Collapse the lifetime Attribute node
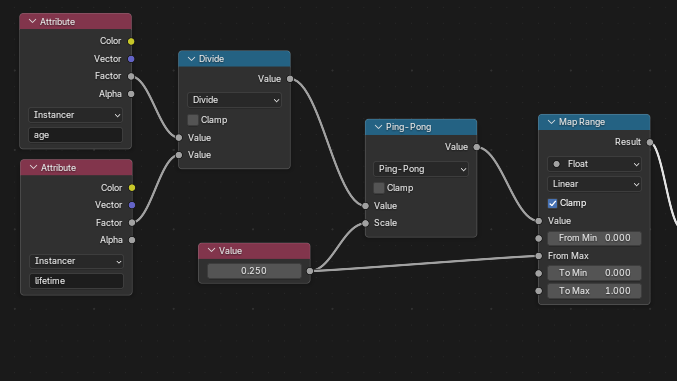Image resolution: width=677 pixels, height=381 pixels. [33, 167]
